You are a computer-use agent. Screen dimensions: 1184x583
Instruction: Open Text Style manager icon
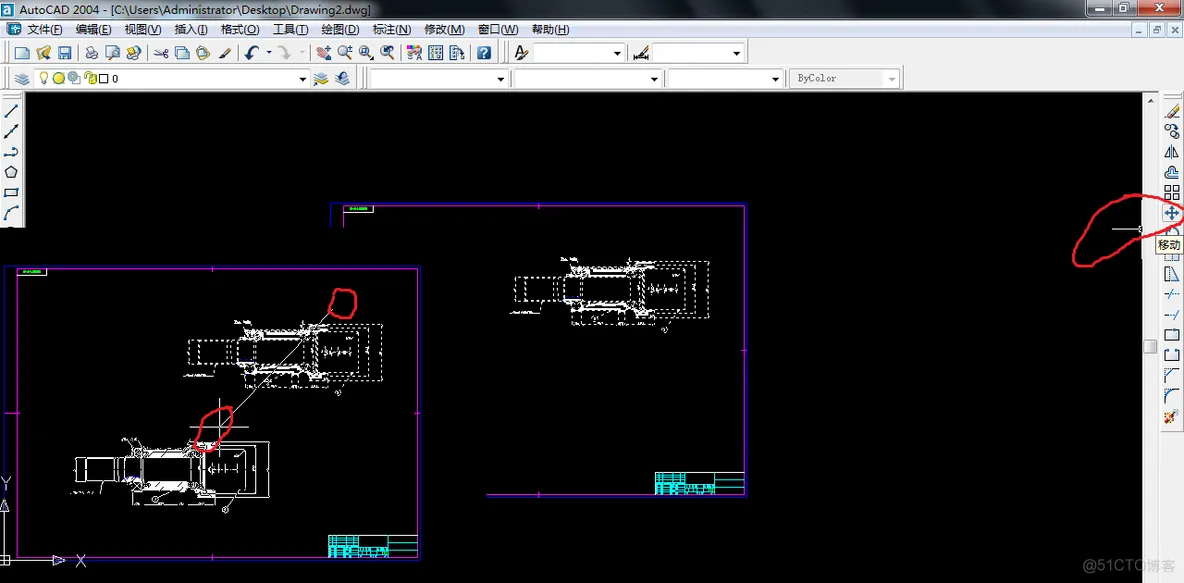coord(520,53)
